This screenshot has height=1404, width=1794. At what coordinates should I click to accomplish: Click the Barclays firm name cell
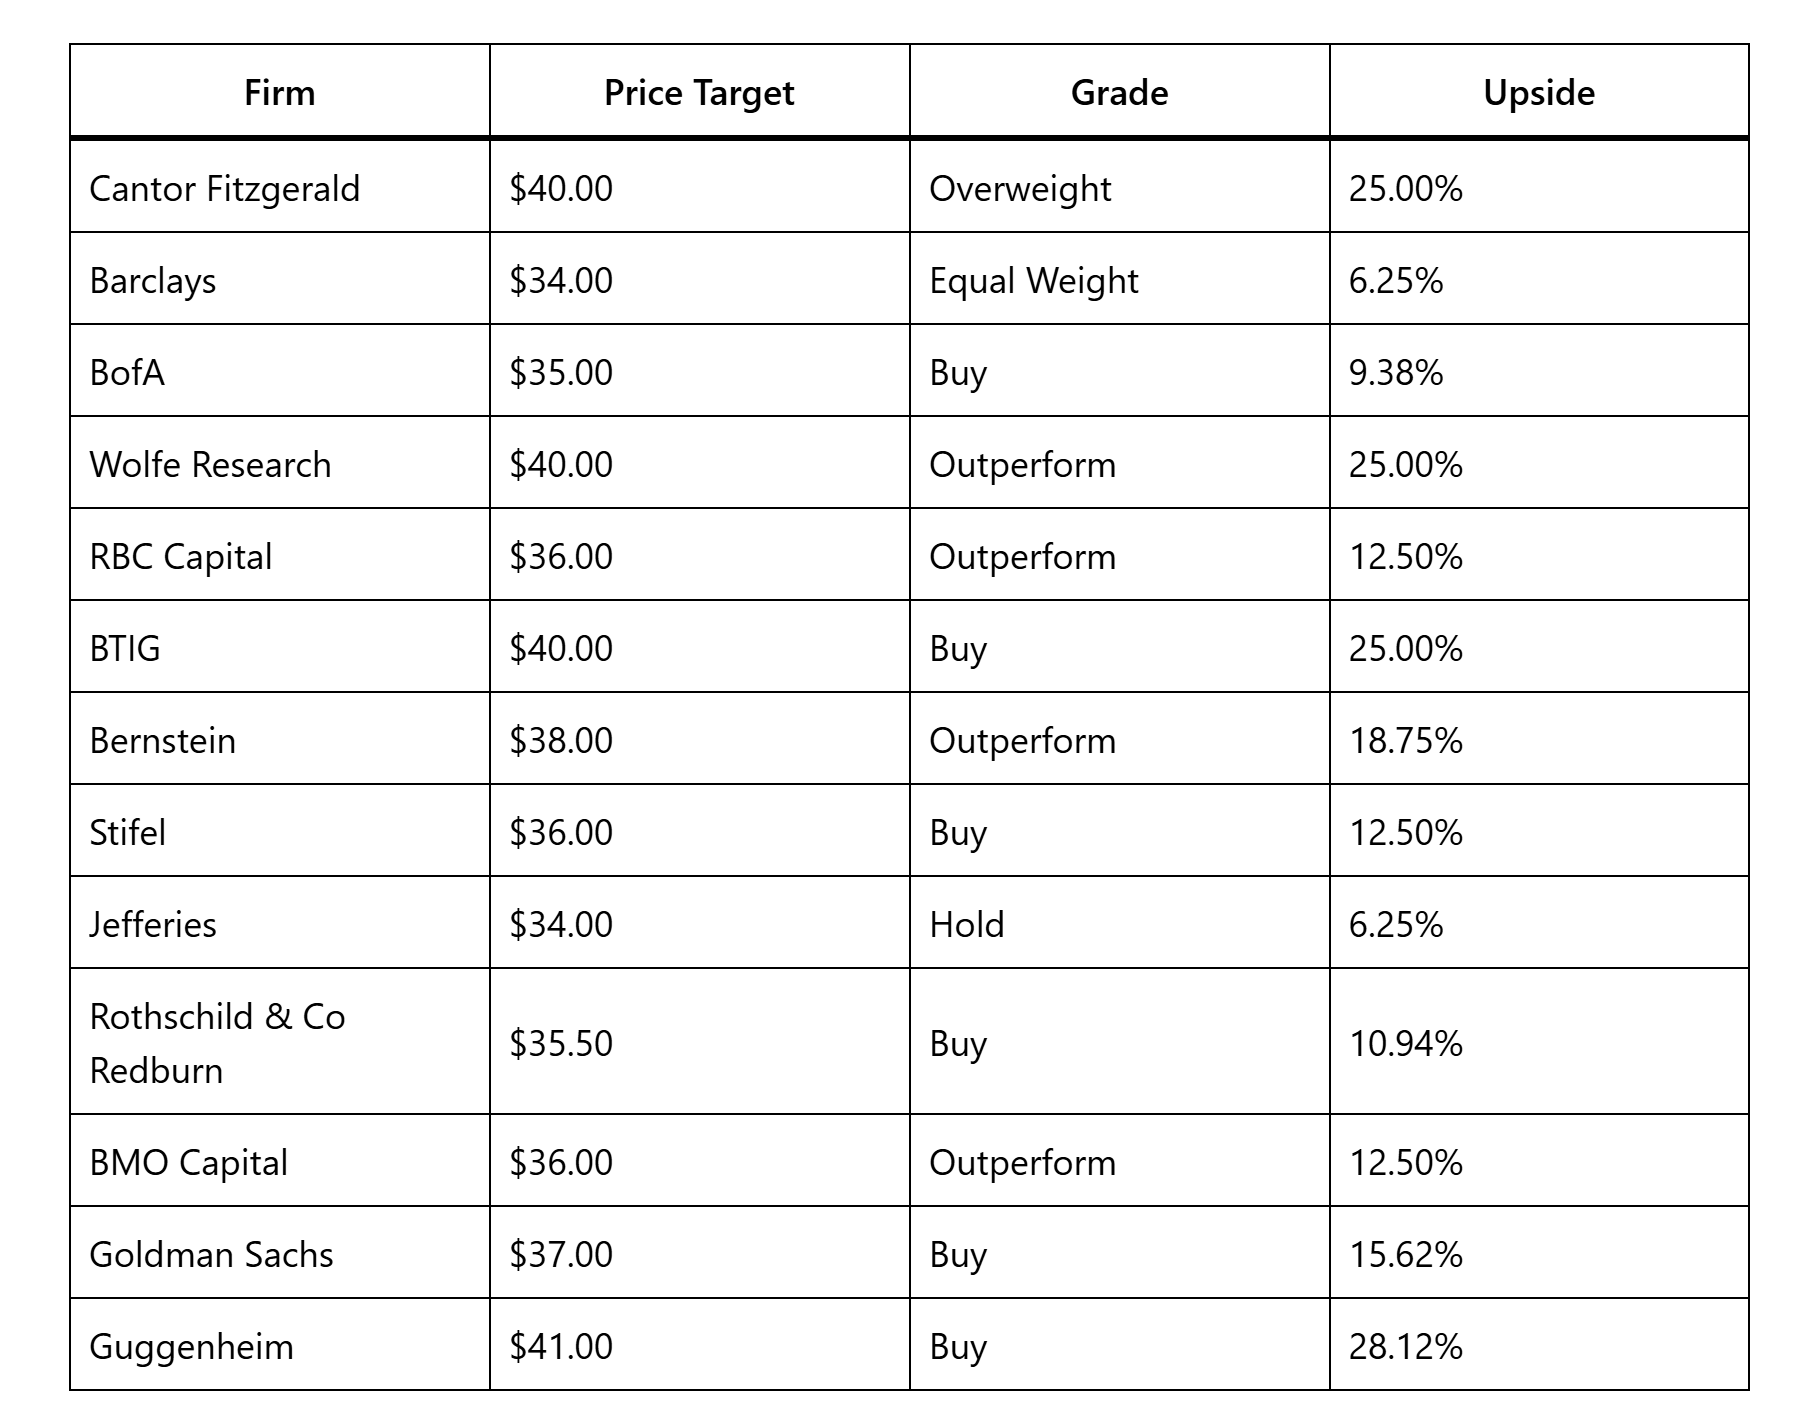[153, 281]
